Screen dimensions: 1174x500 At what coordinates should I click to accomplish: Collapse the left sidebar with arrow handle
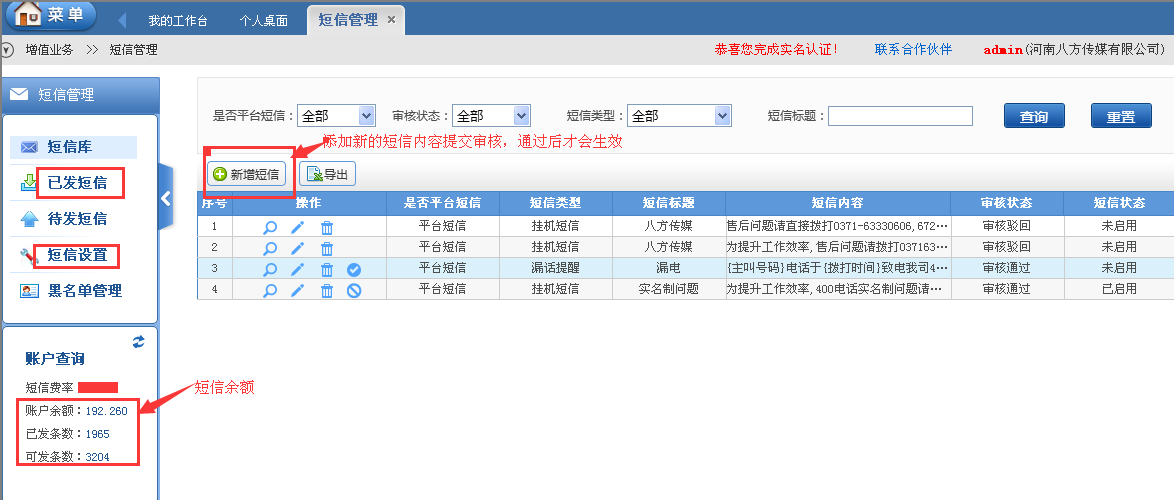tap(166, 198)
